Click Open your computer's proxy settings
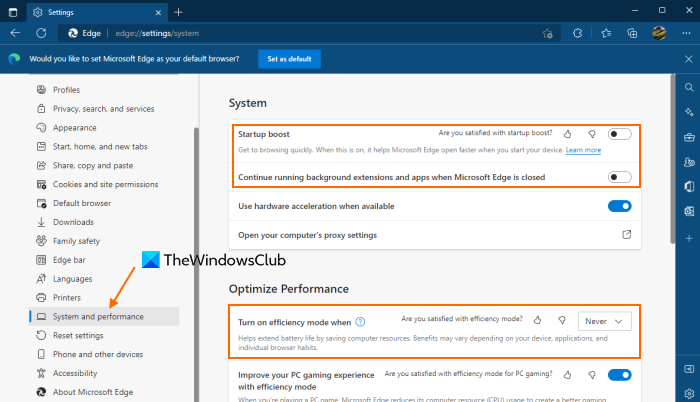The width and height of the screenshot is (700, 402). point(435,235)
